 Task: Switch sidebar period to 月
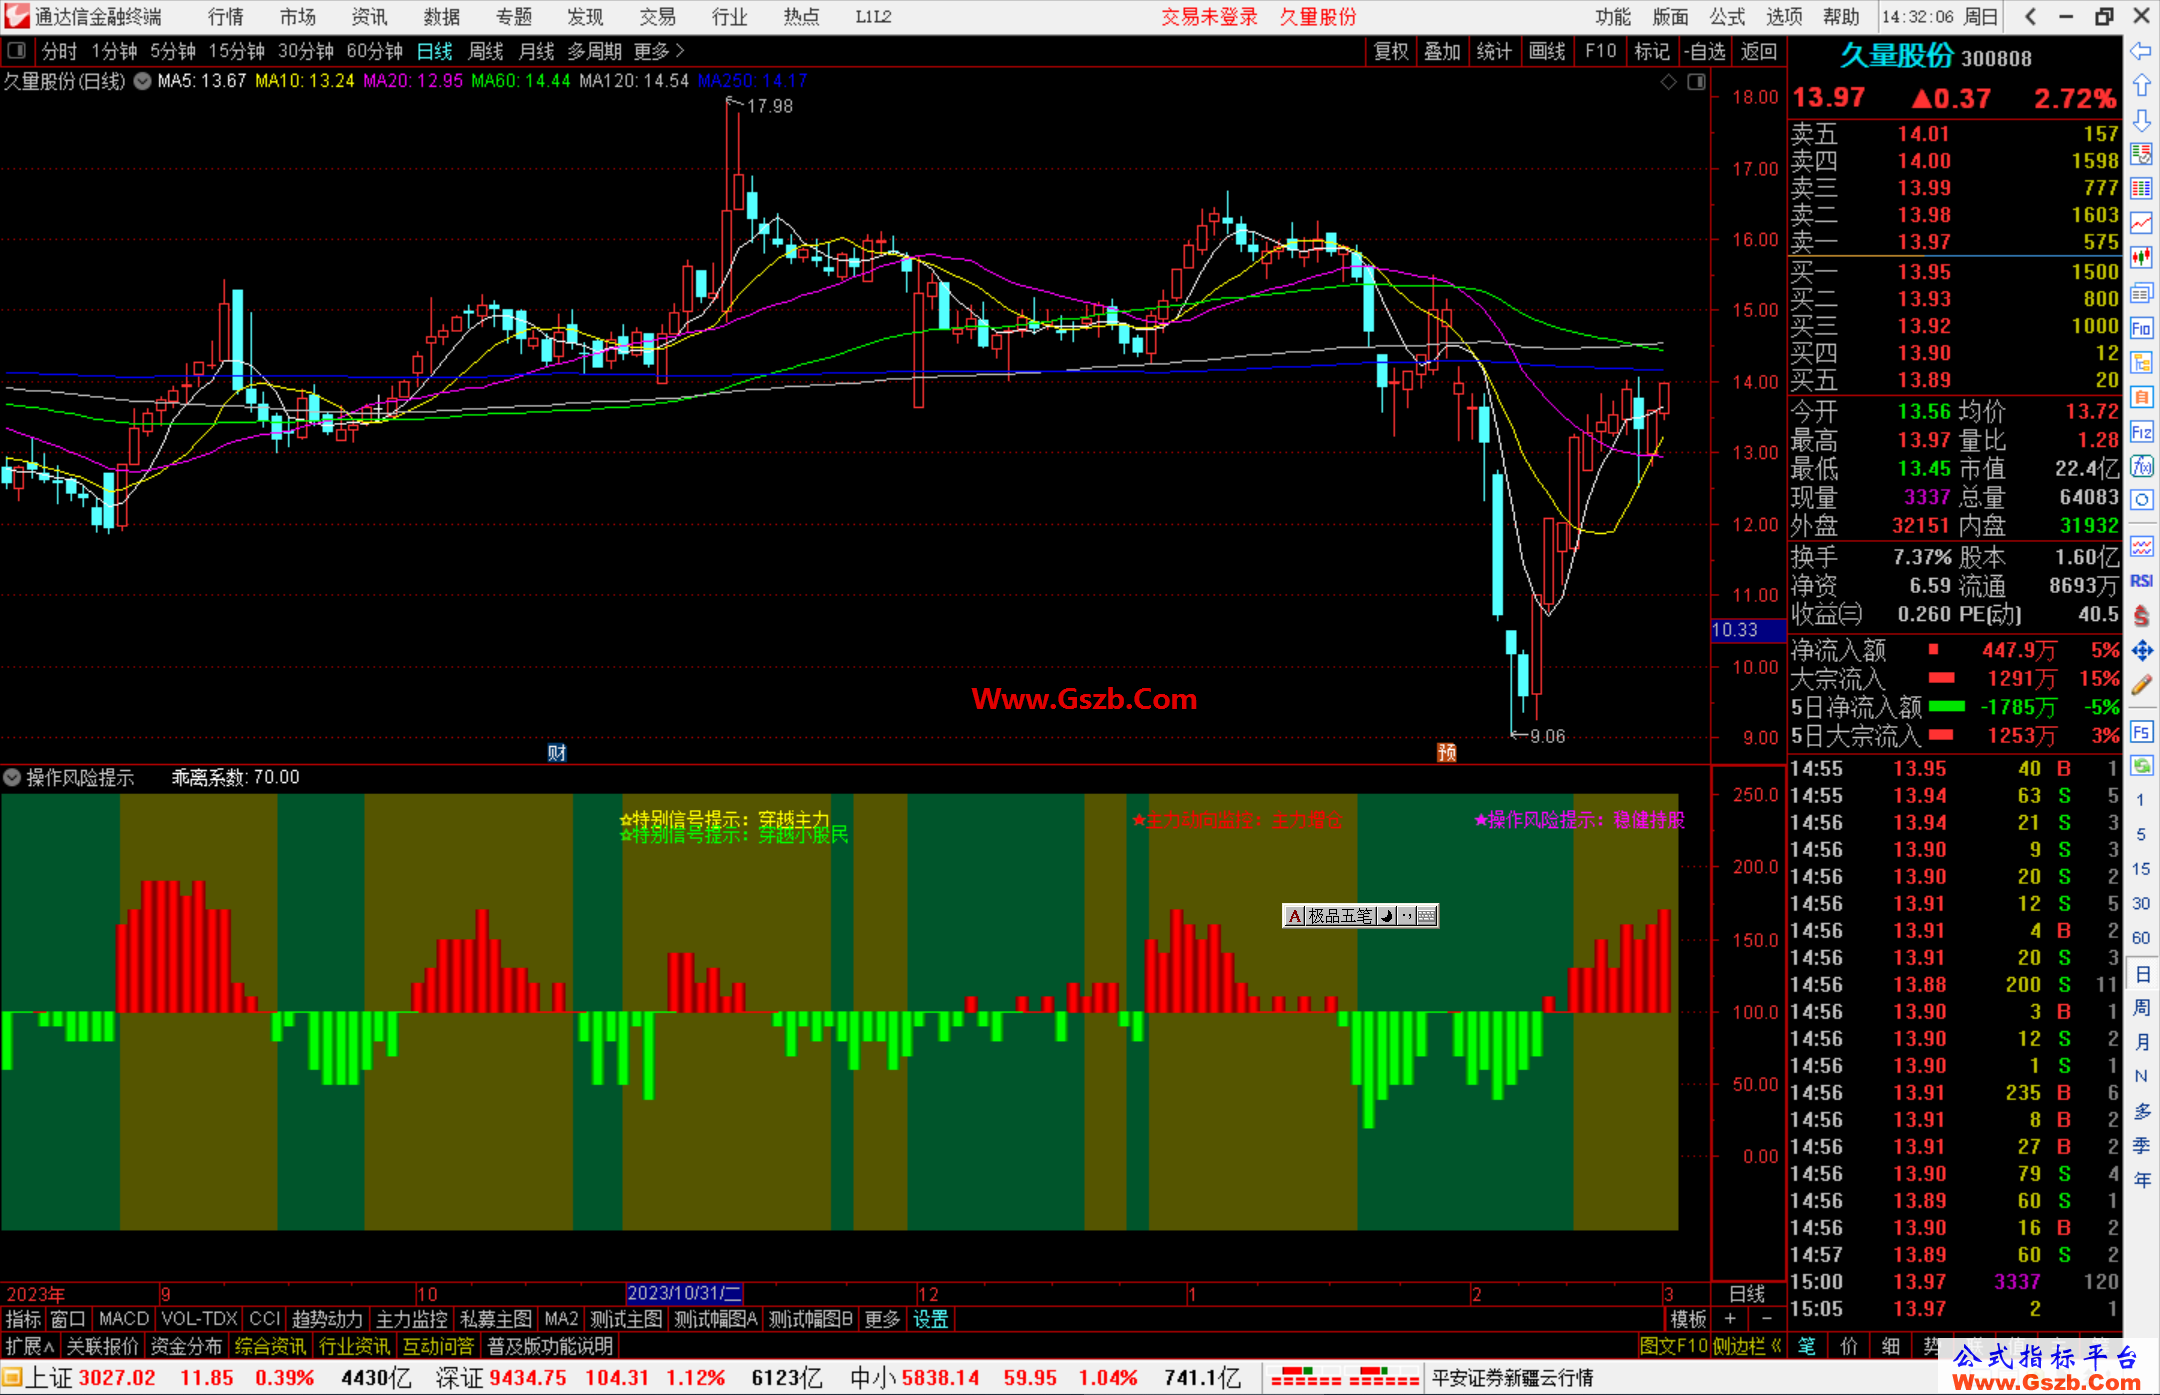pyautogui.click(x=2141, y=1042)
